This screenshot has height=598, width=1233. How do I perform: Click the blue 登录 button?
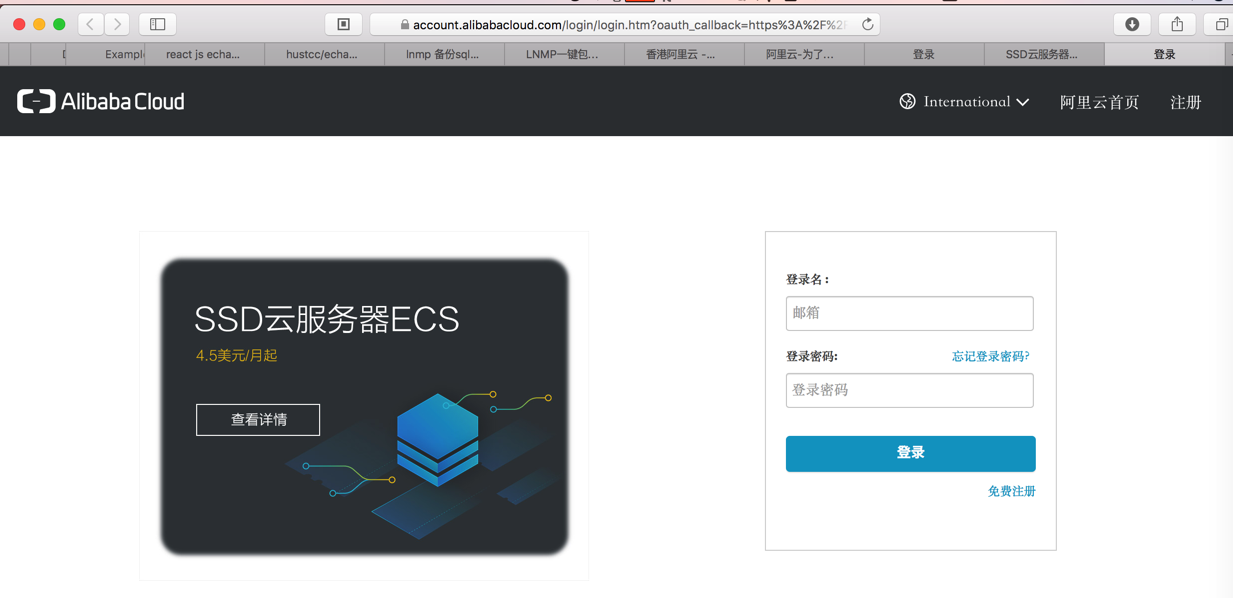click(910, 453)
